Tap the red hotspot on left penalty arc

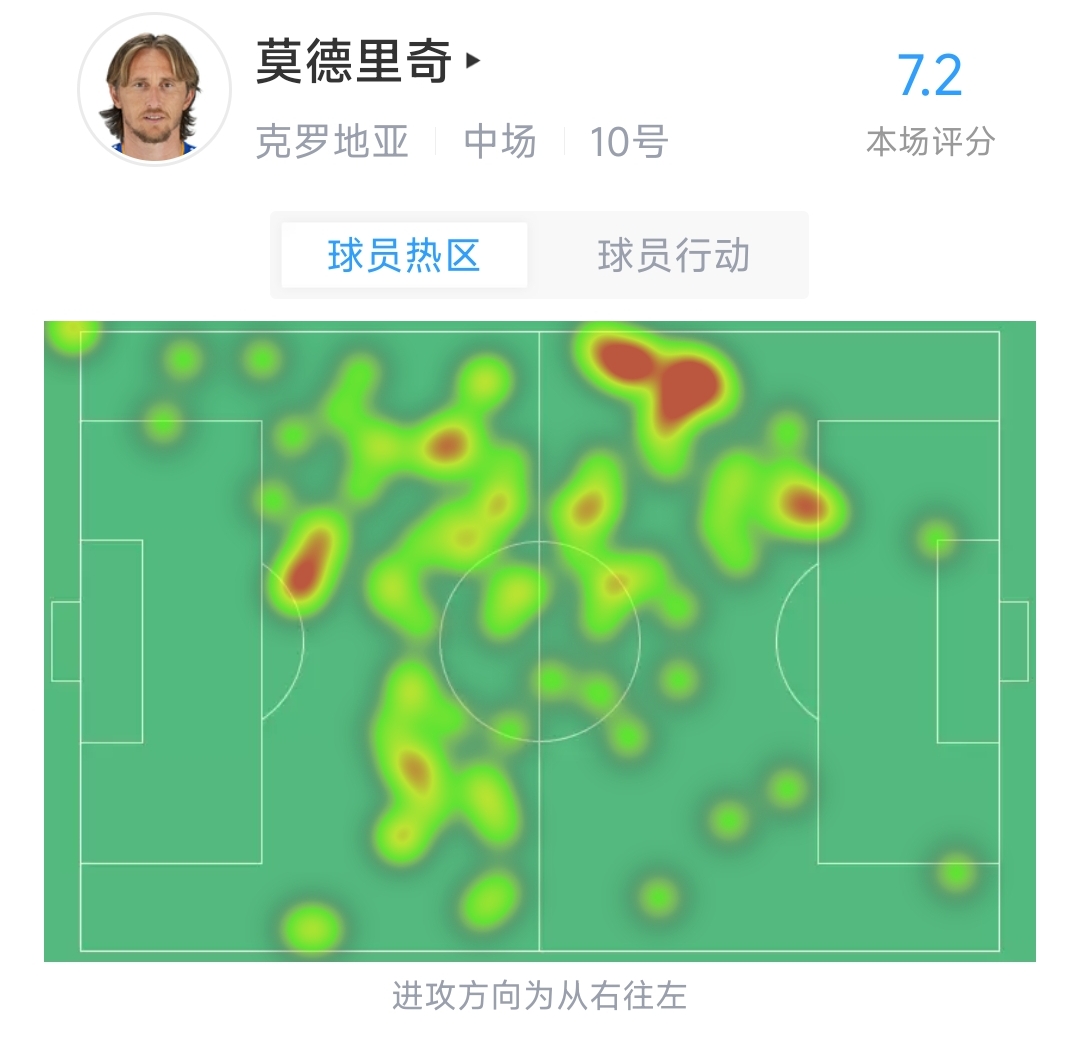[x=309, y=561]
